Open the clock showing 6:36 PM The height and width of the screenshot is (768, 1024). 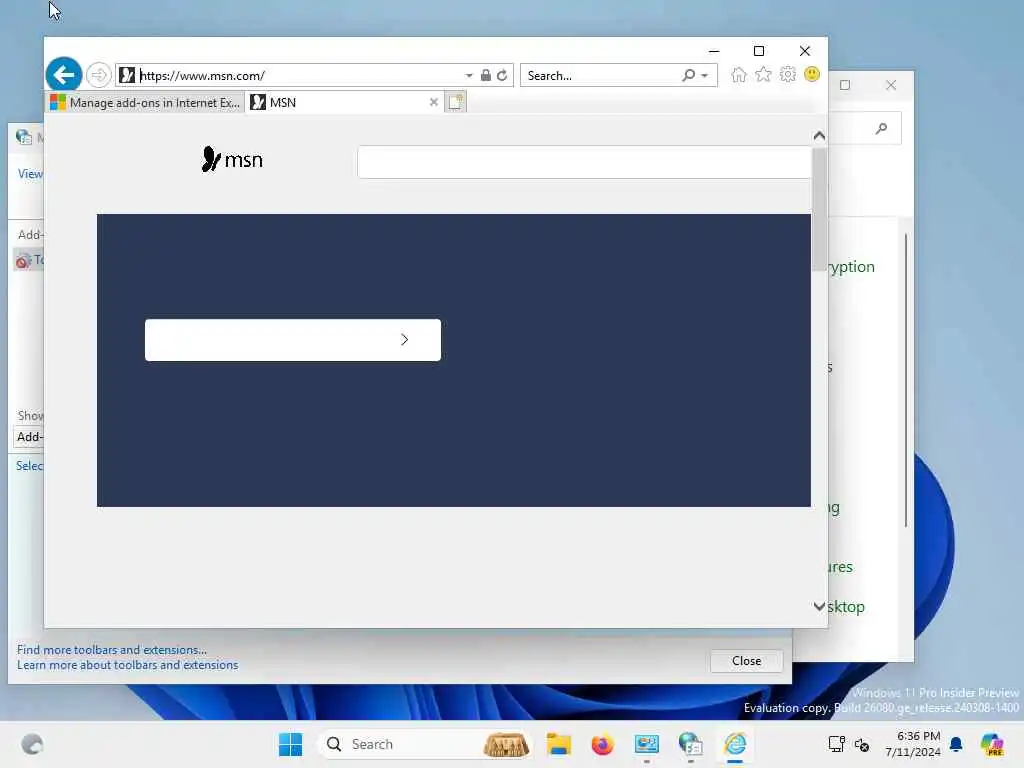[913, 744]
